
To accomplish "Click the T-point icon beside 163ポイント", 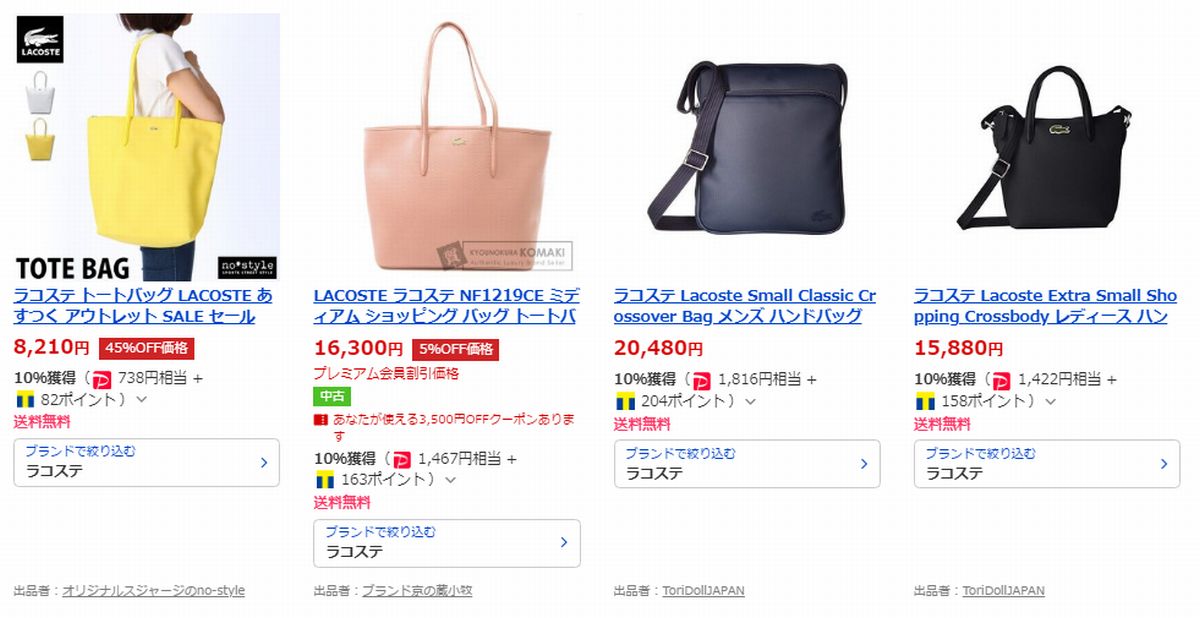I will pyautogui.click(x=325, y=479).
